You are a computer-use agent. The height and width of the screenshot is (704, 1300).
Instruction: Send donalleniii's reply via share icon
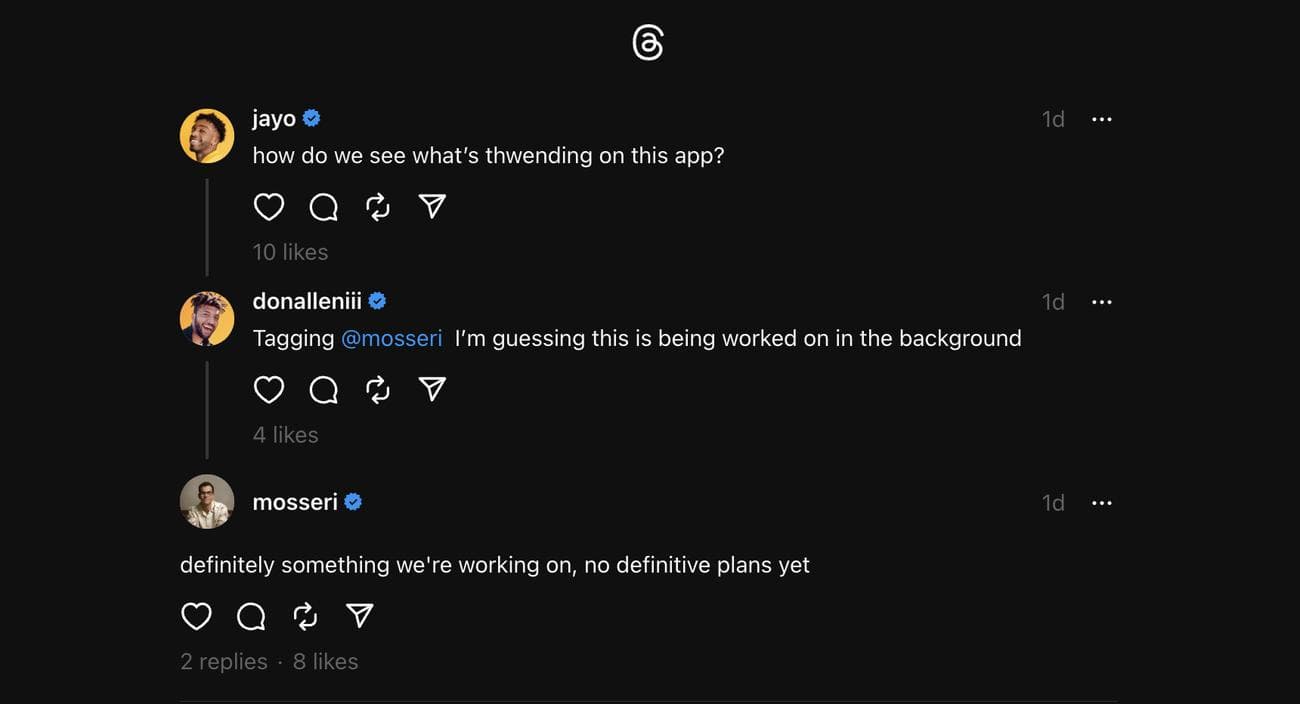coord(431,390)
